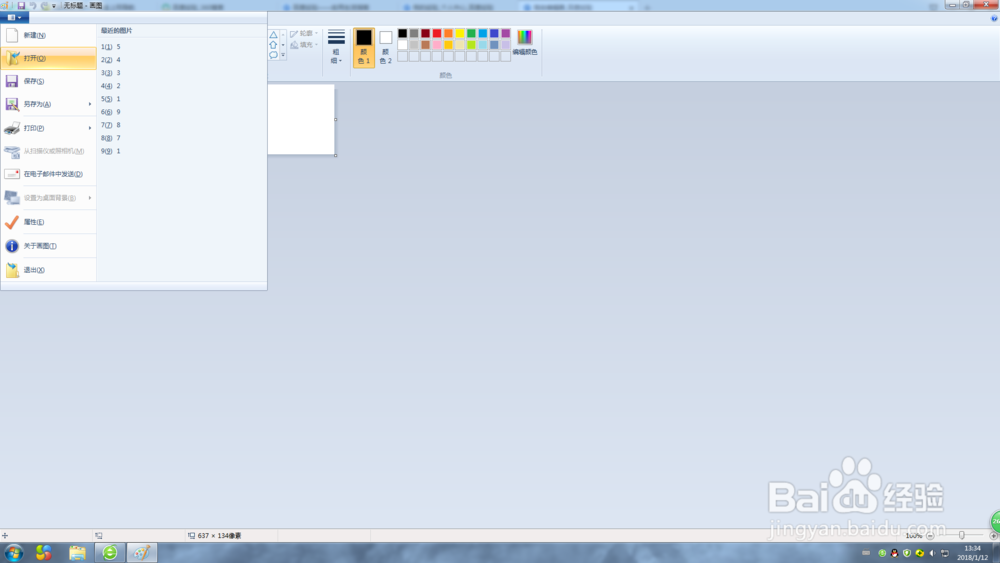Open recent picture entry "8(8) 7"
The height and width of the screenshot is (563, 1000).
pos(182,138)
